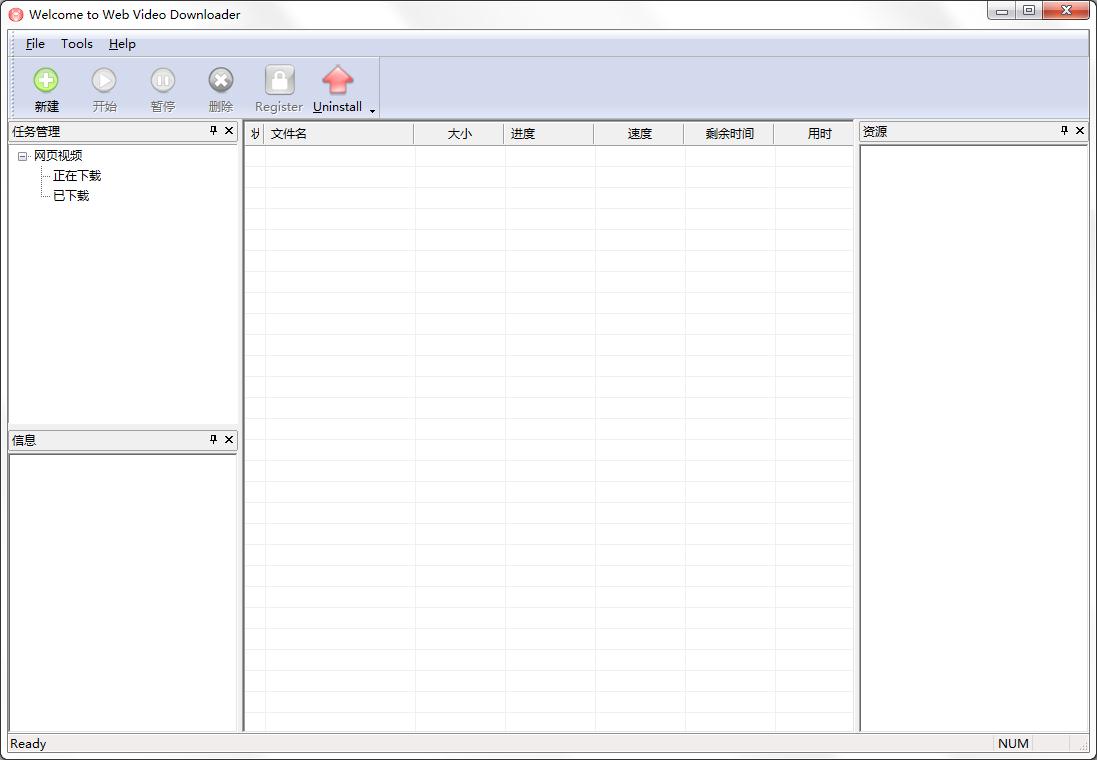Pin the 任务管理 panel with pushpin icon
The width and height of the screenshot is (1097, 760).
[x=213, y=131]
